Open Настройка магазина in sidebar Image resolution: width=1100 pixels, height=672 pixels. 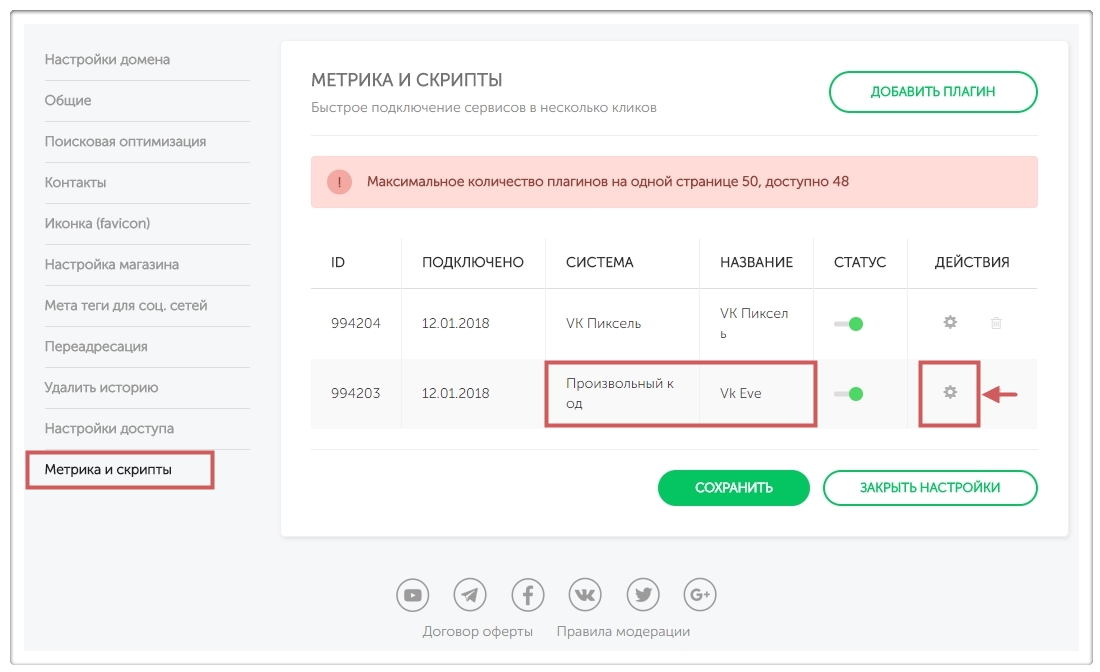111,265
